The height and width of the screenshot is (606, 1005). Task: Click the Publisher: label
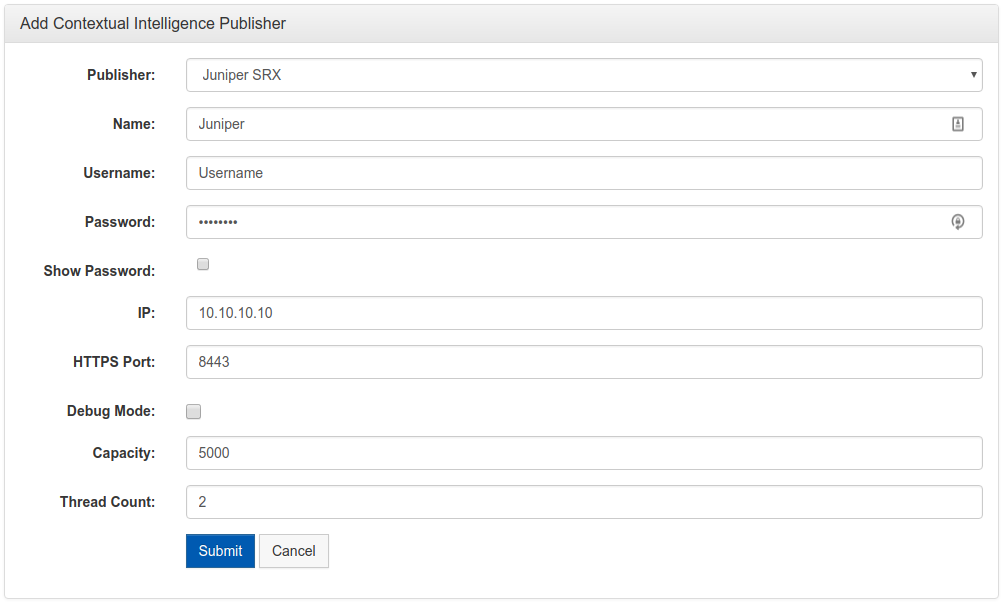[x=121, y=75]
